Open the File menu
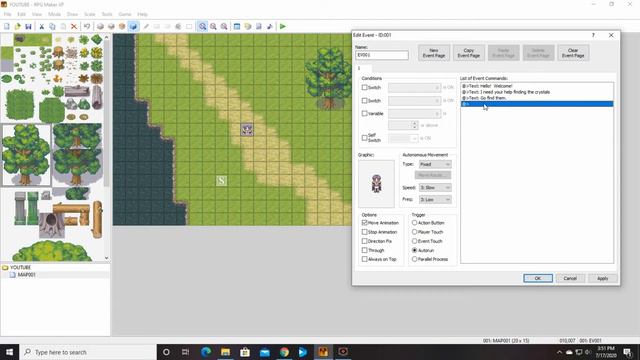The width and height of the screenshot is (640, 360). click(7, 14)
